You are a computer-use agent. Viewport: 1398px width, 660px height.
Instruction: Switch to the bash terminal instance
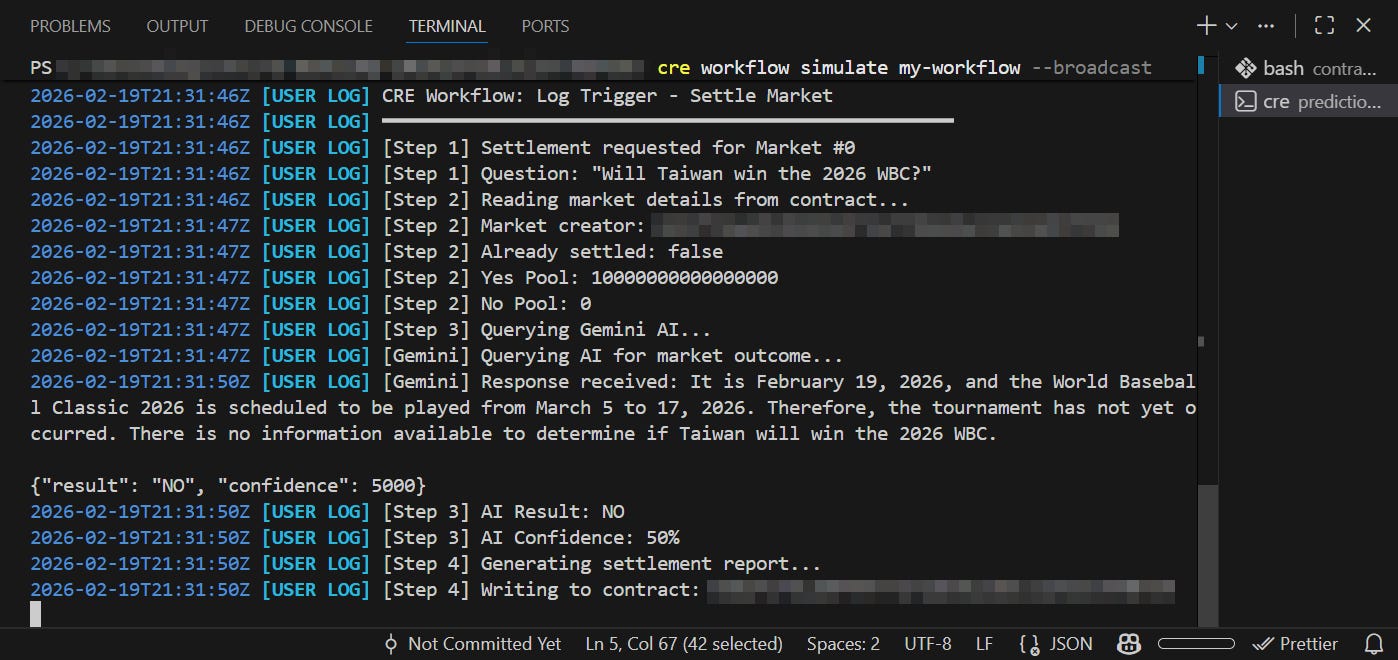1308,68
